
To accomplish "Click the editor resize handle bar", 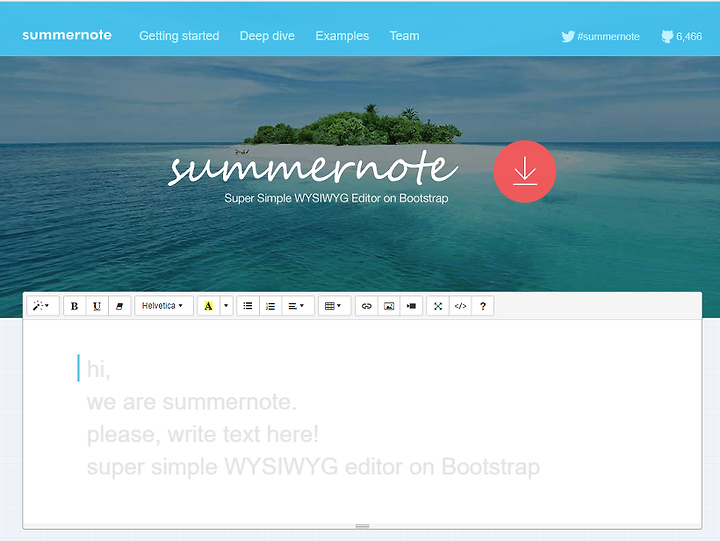I will click(x=362, y=526).
